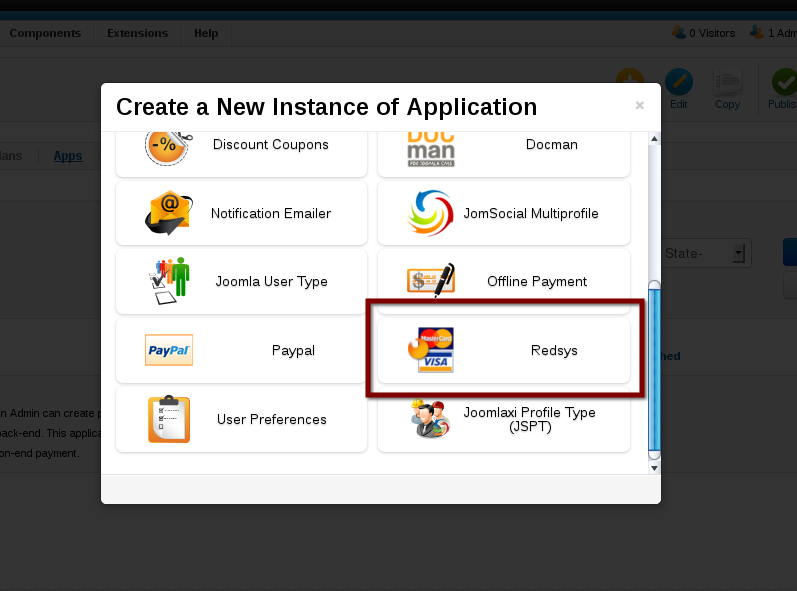The image size is (797, 591).
Task: Click the Notification Emailer envelope icon
Action: click(169, 212)
